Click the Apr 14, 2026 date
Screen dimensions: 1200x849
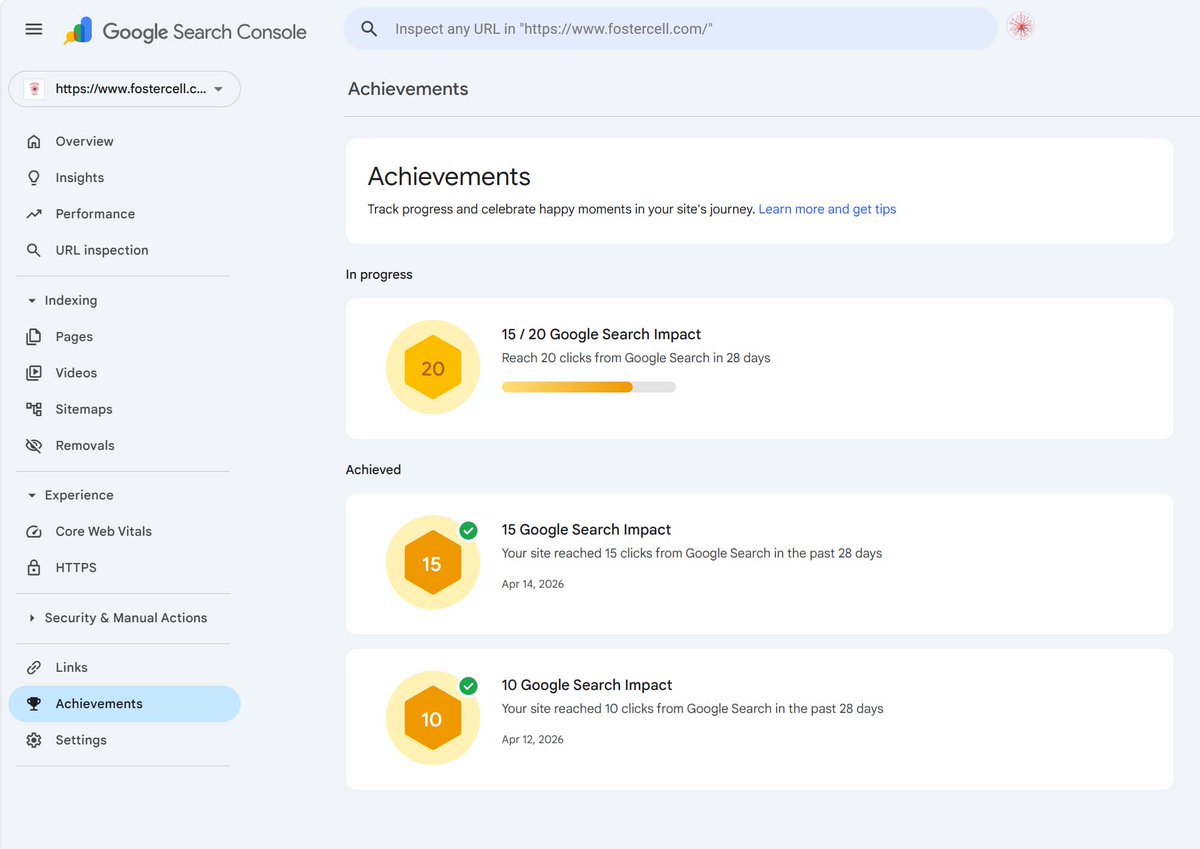(x=533, y=584)
